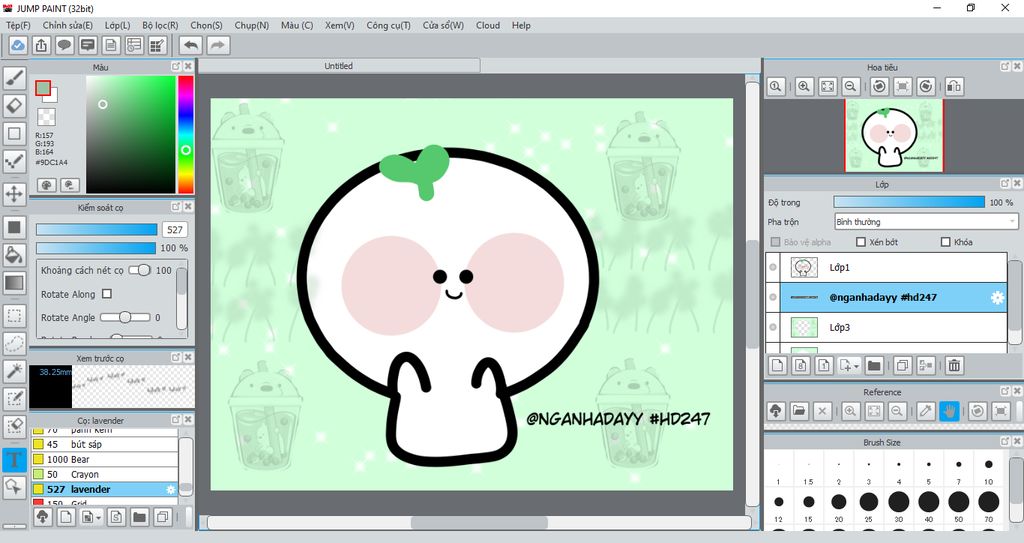
Task: Select the Gradient tool
Action: click(x=14, y=283)
